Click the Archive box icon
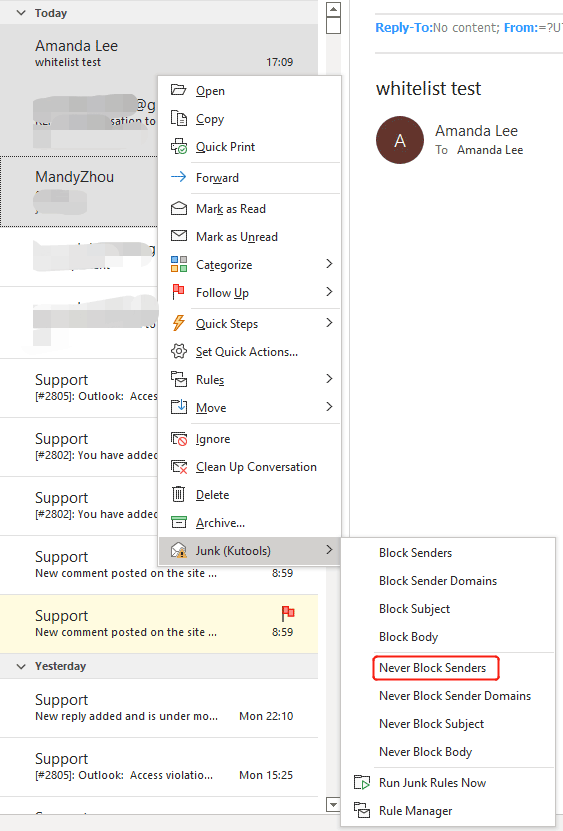 point(179,523)
